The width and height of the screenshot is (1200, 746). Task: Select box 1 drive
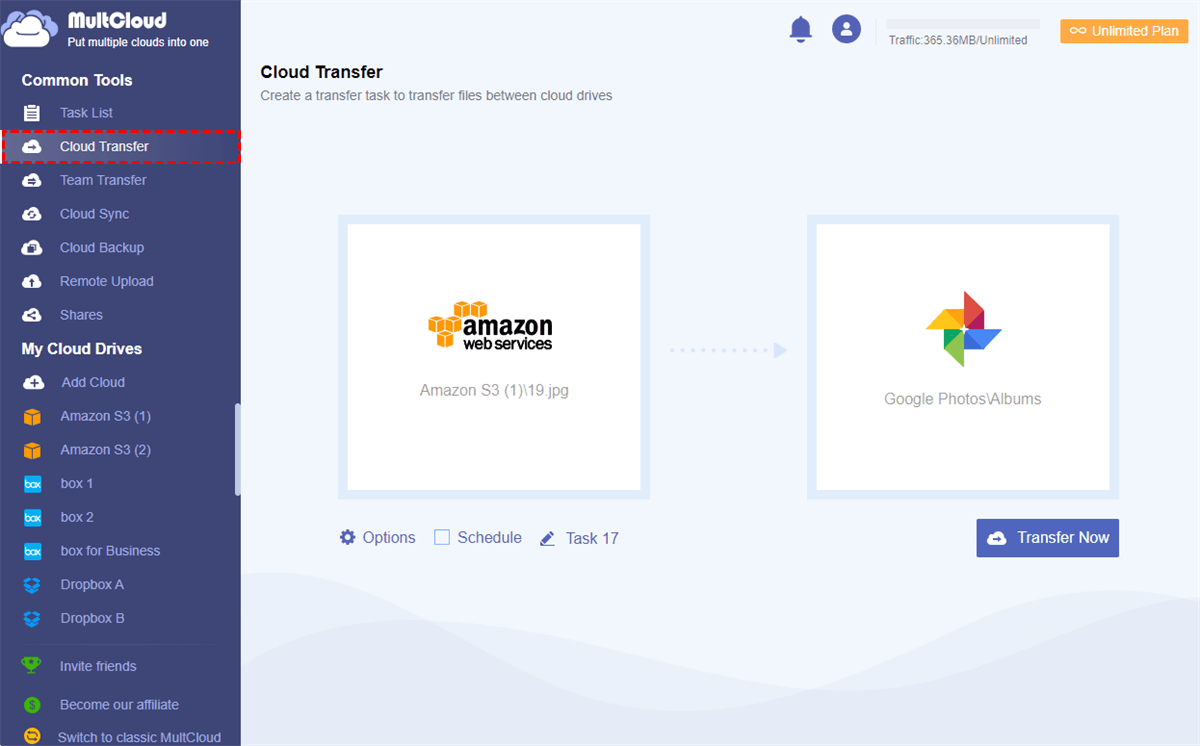77,484
